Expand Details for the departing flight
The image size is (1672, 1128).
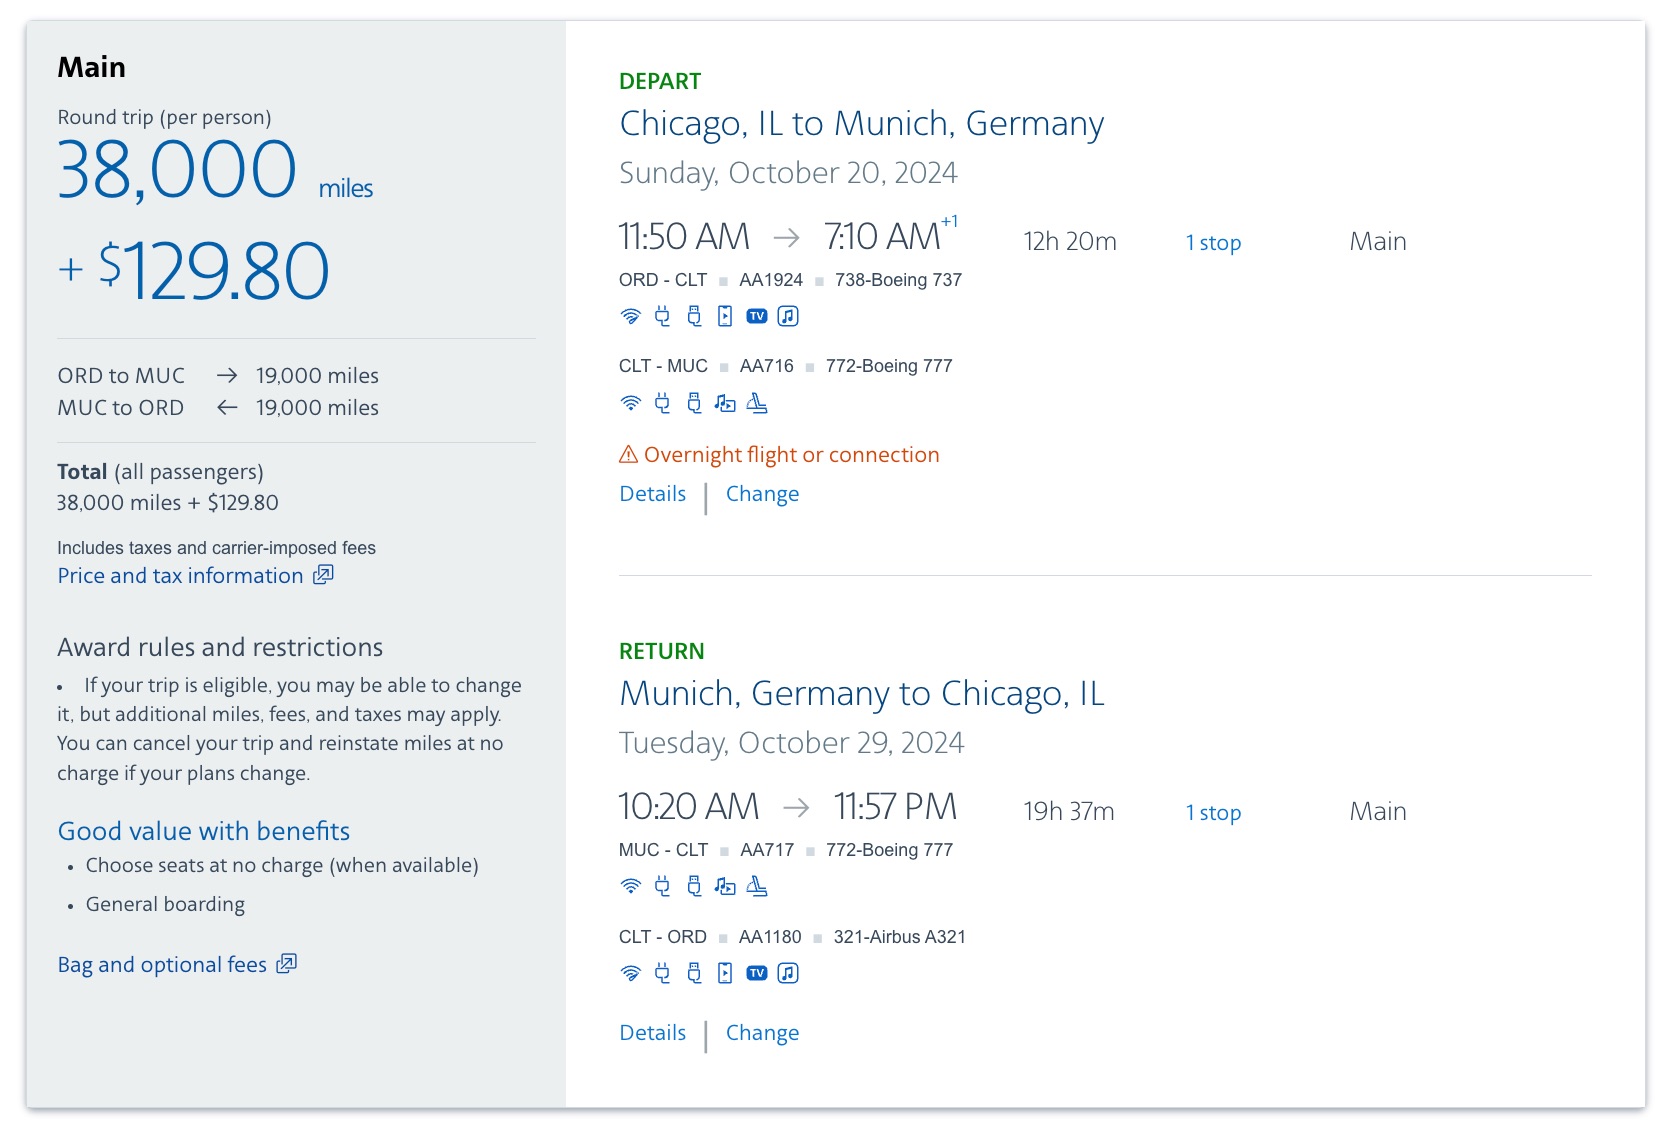coord(652,493)
